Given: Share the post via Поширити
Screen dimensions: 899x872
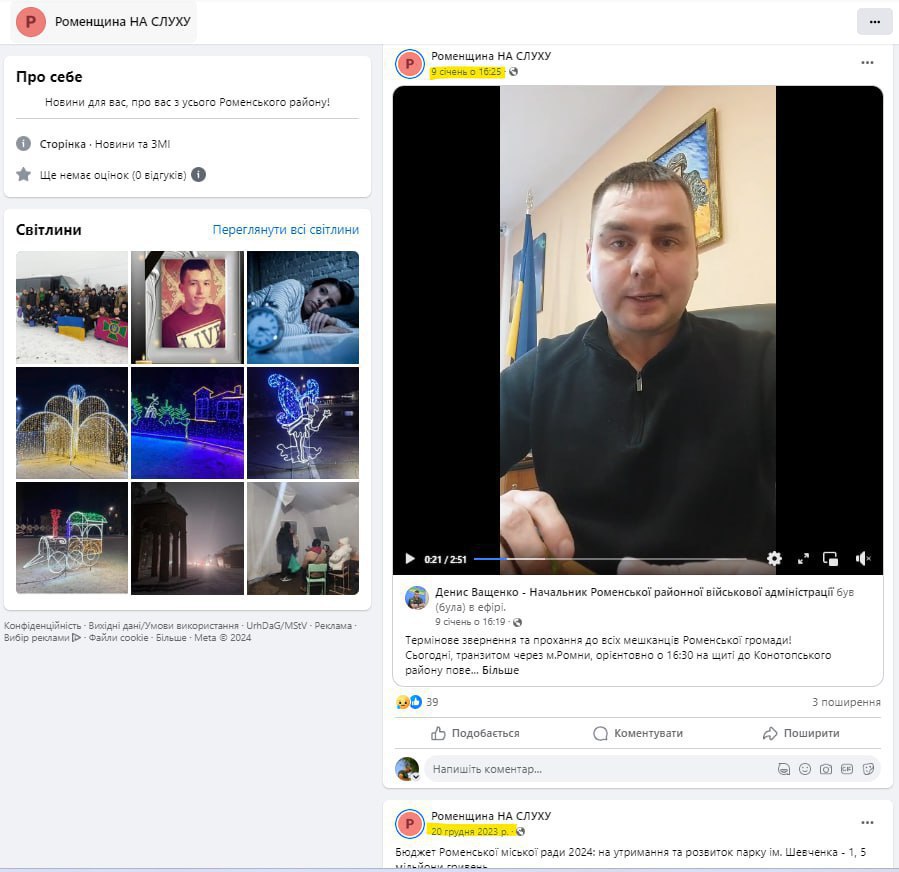Looking at the screenshot, I should point(800,733).
